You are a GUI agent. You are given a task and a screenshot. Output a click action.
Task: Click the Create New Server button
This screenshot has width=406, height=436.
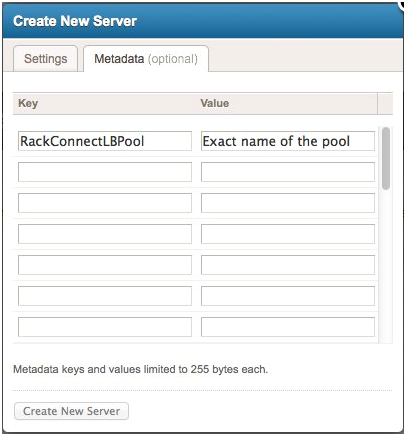point(71,411)
